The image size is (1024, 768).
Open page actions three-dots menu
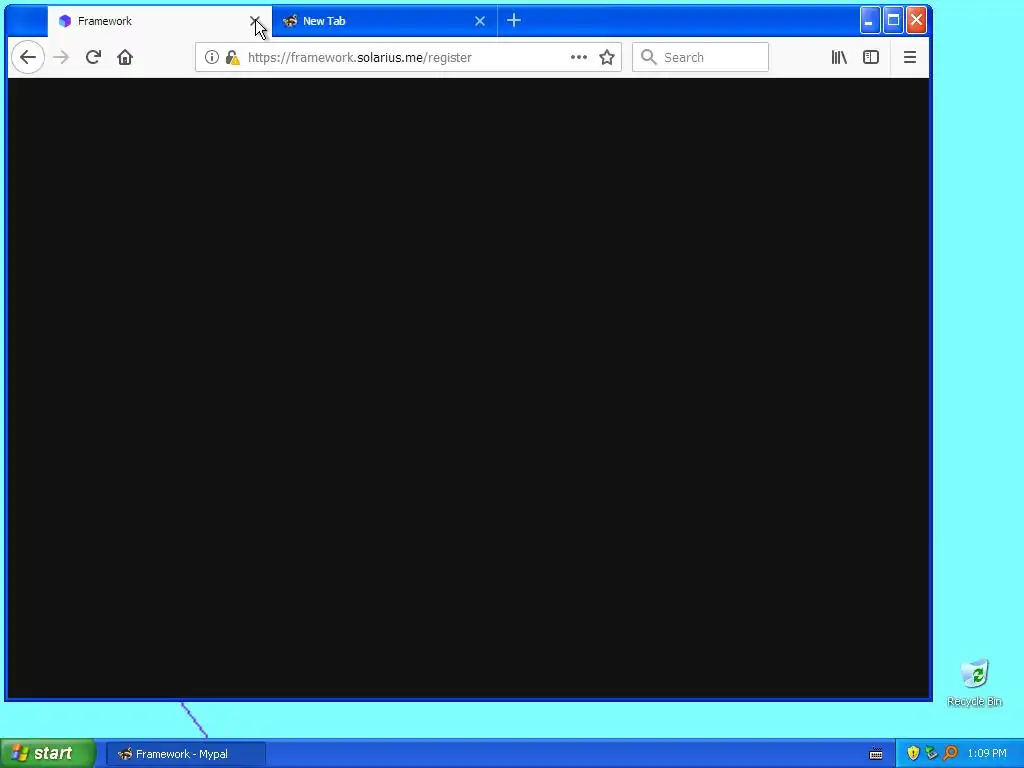(579, 57)
